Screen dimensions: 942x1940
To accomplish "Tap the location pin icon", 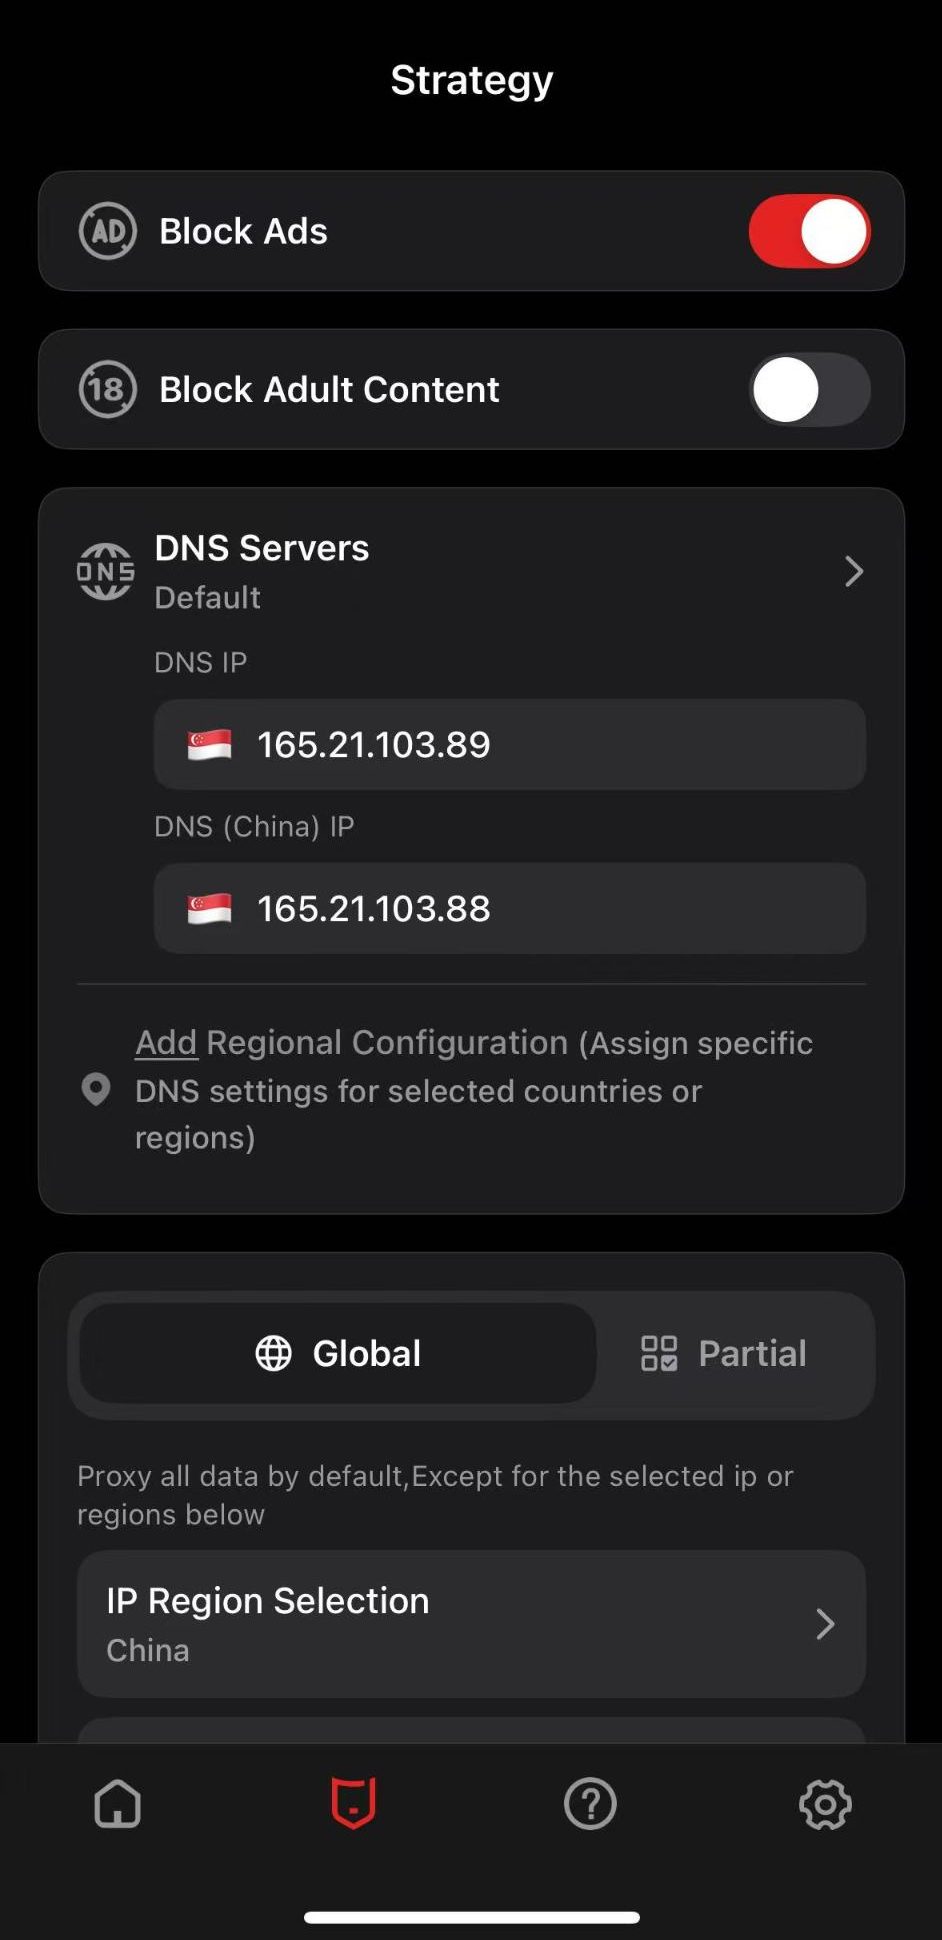I will [x=96, y=1090].
